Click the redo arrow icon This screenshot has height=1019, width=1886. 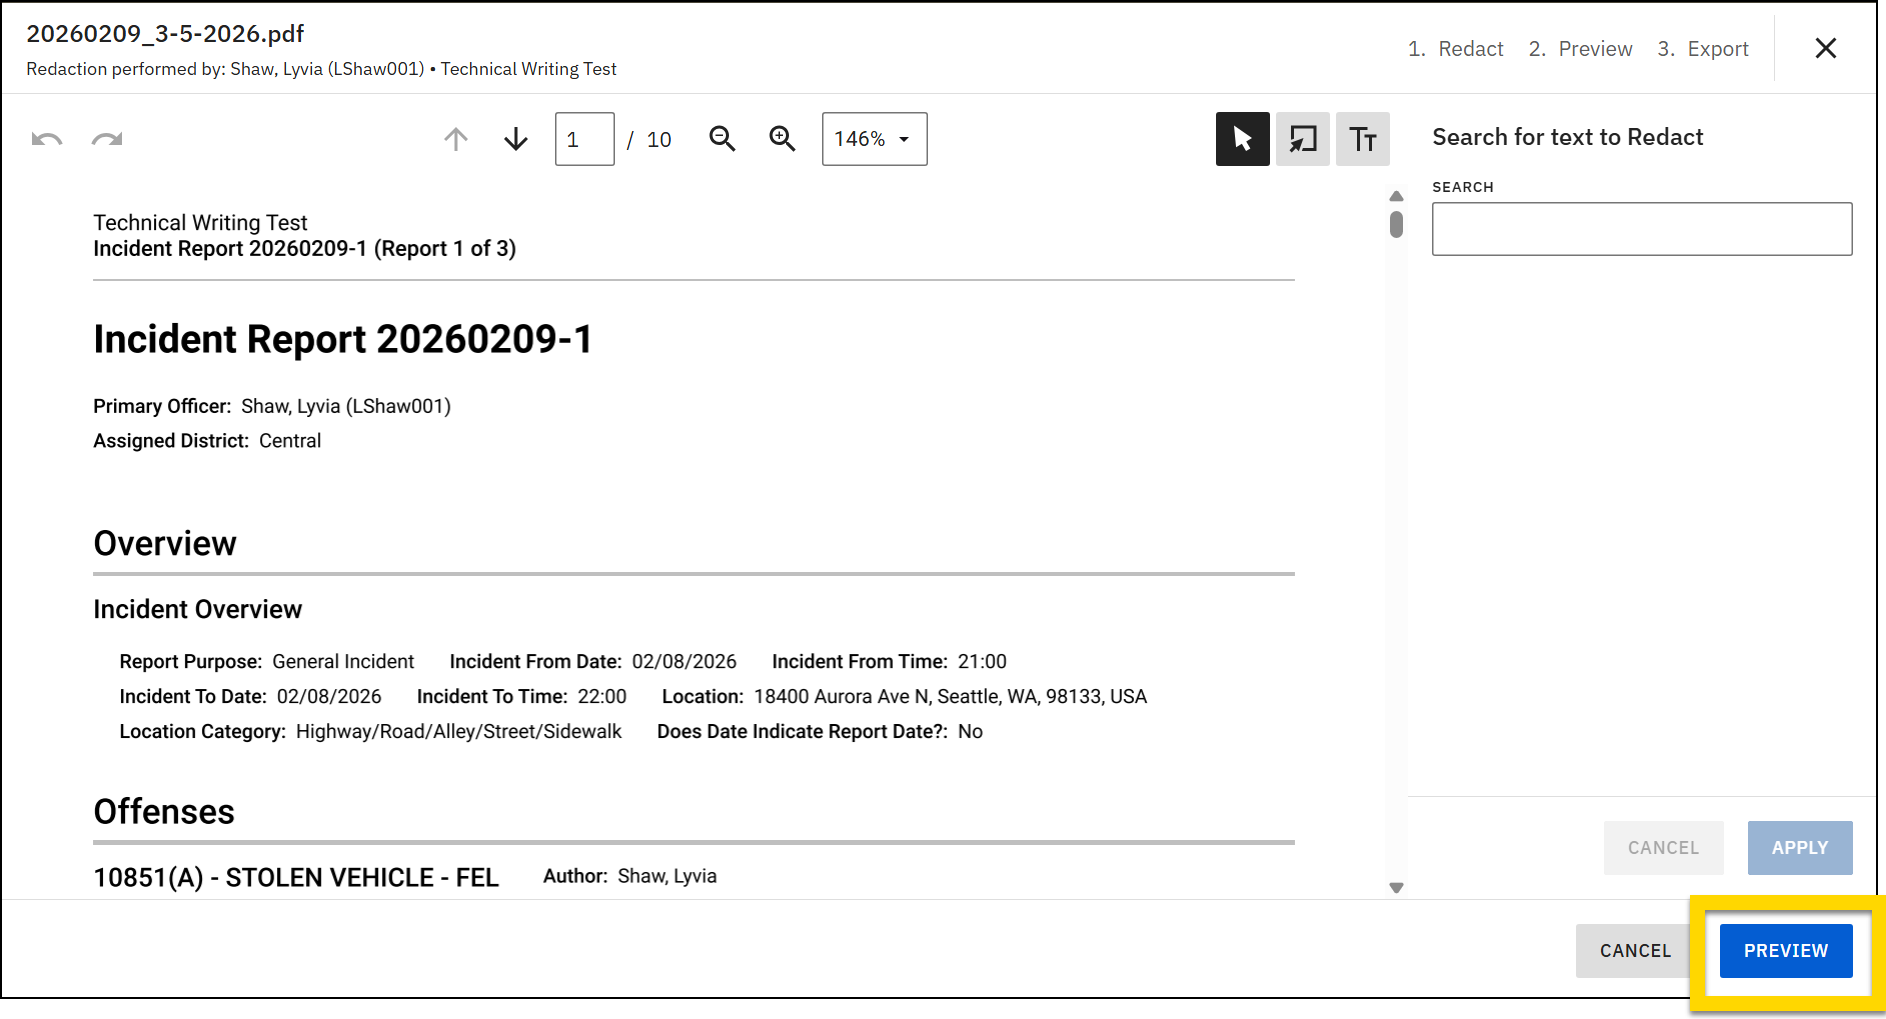point(107,139)
